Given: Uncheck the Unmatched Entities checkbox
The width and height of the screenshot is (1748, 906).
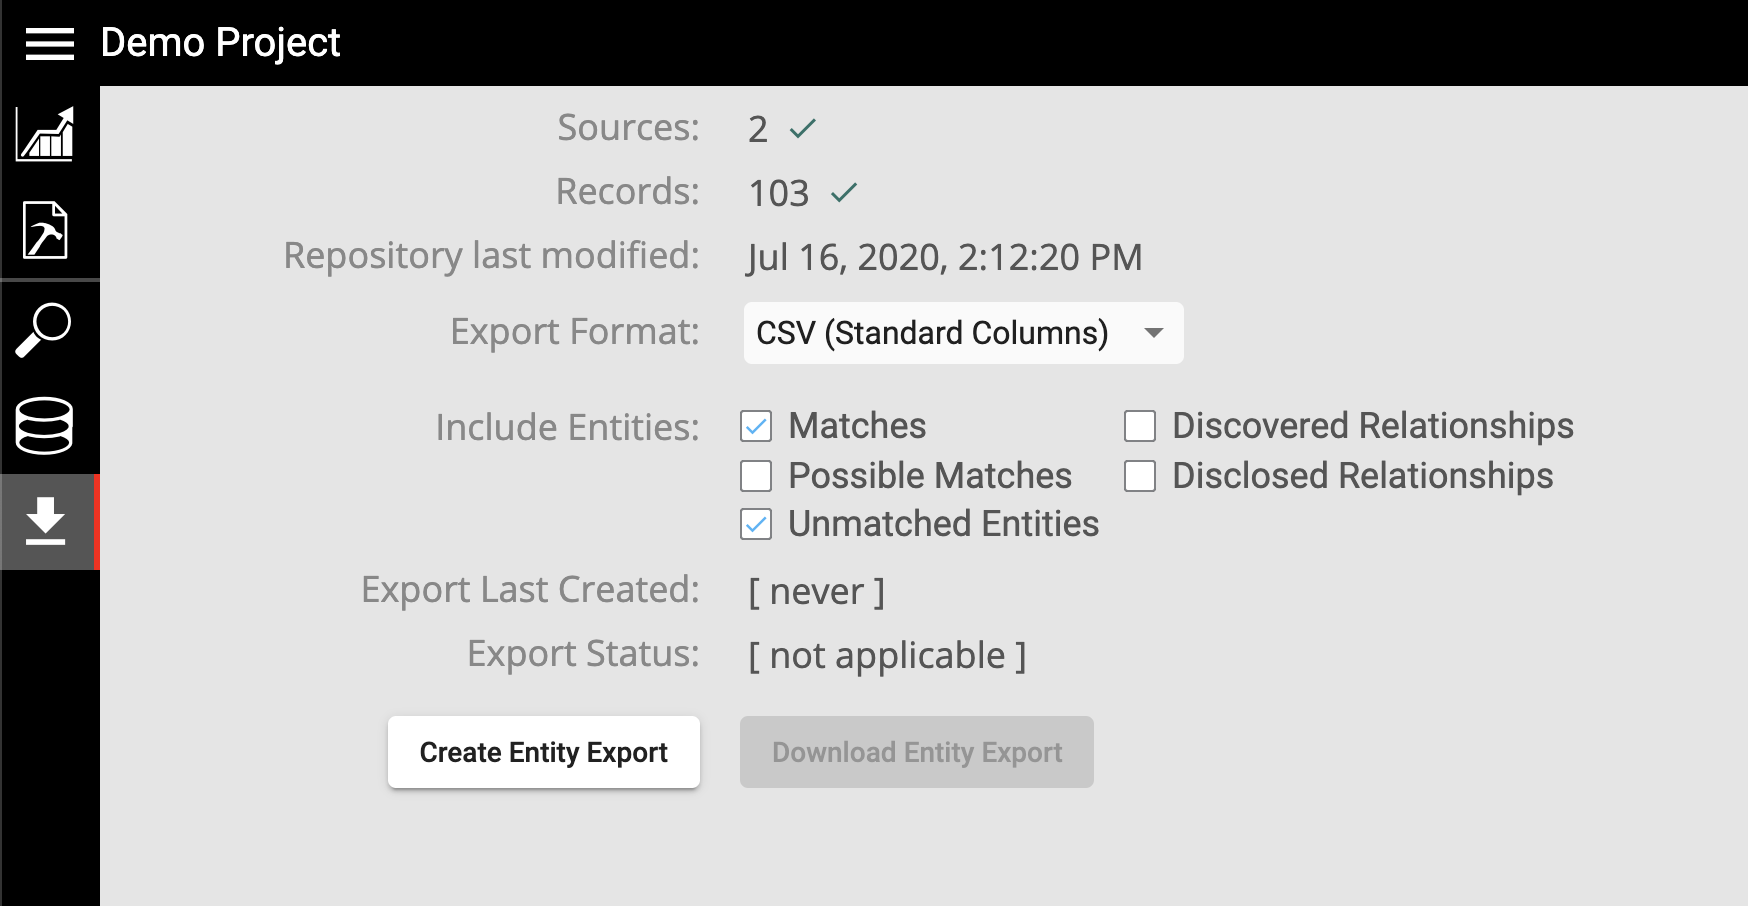Looking at the screenshot, I should tap(756, 524).
